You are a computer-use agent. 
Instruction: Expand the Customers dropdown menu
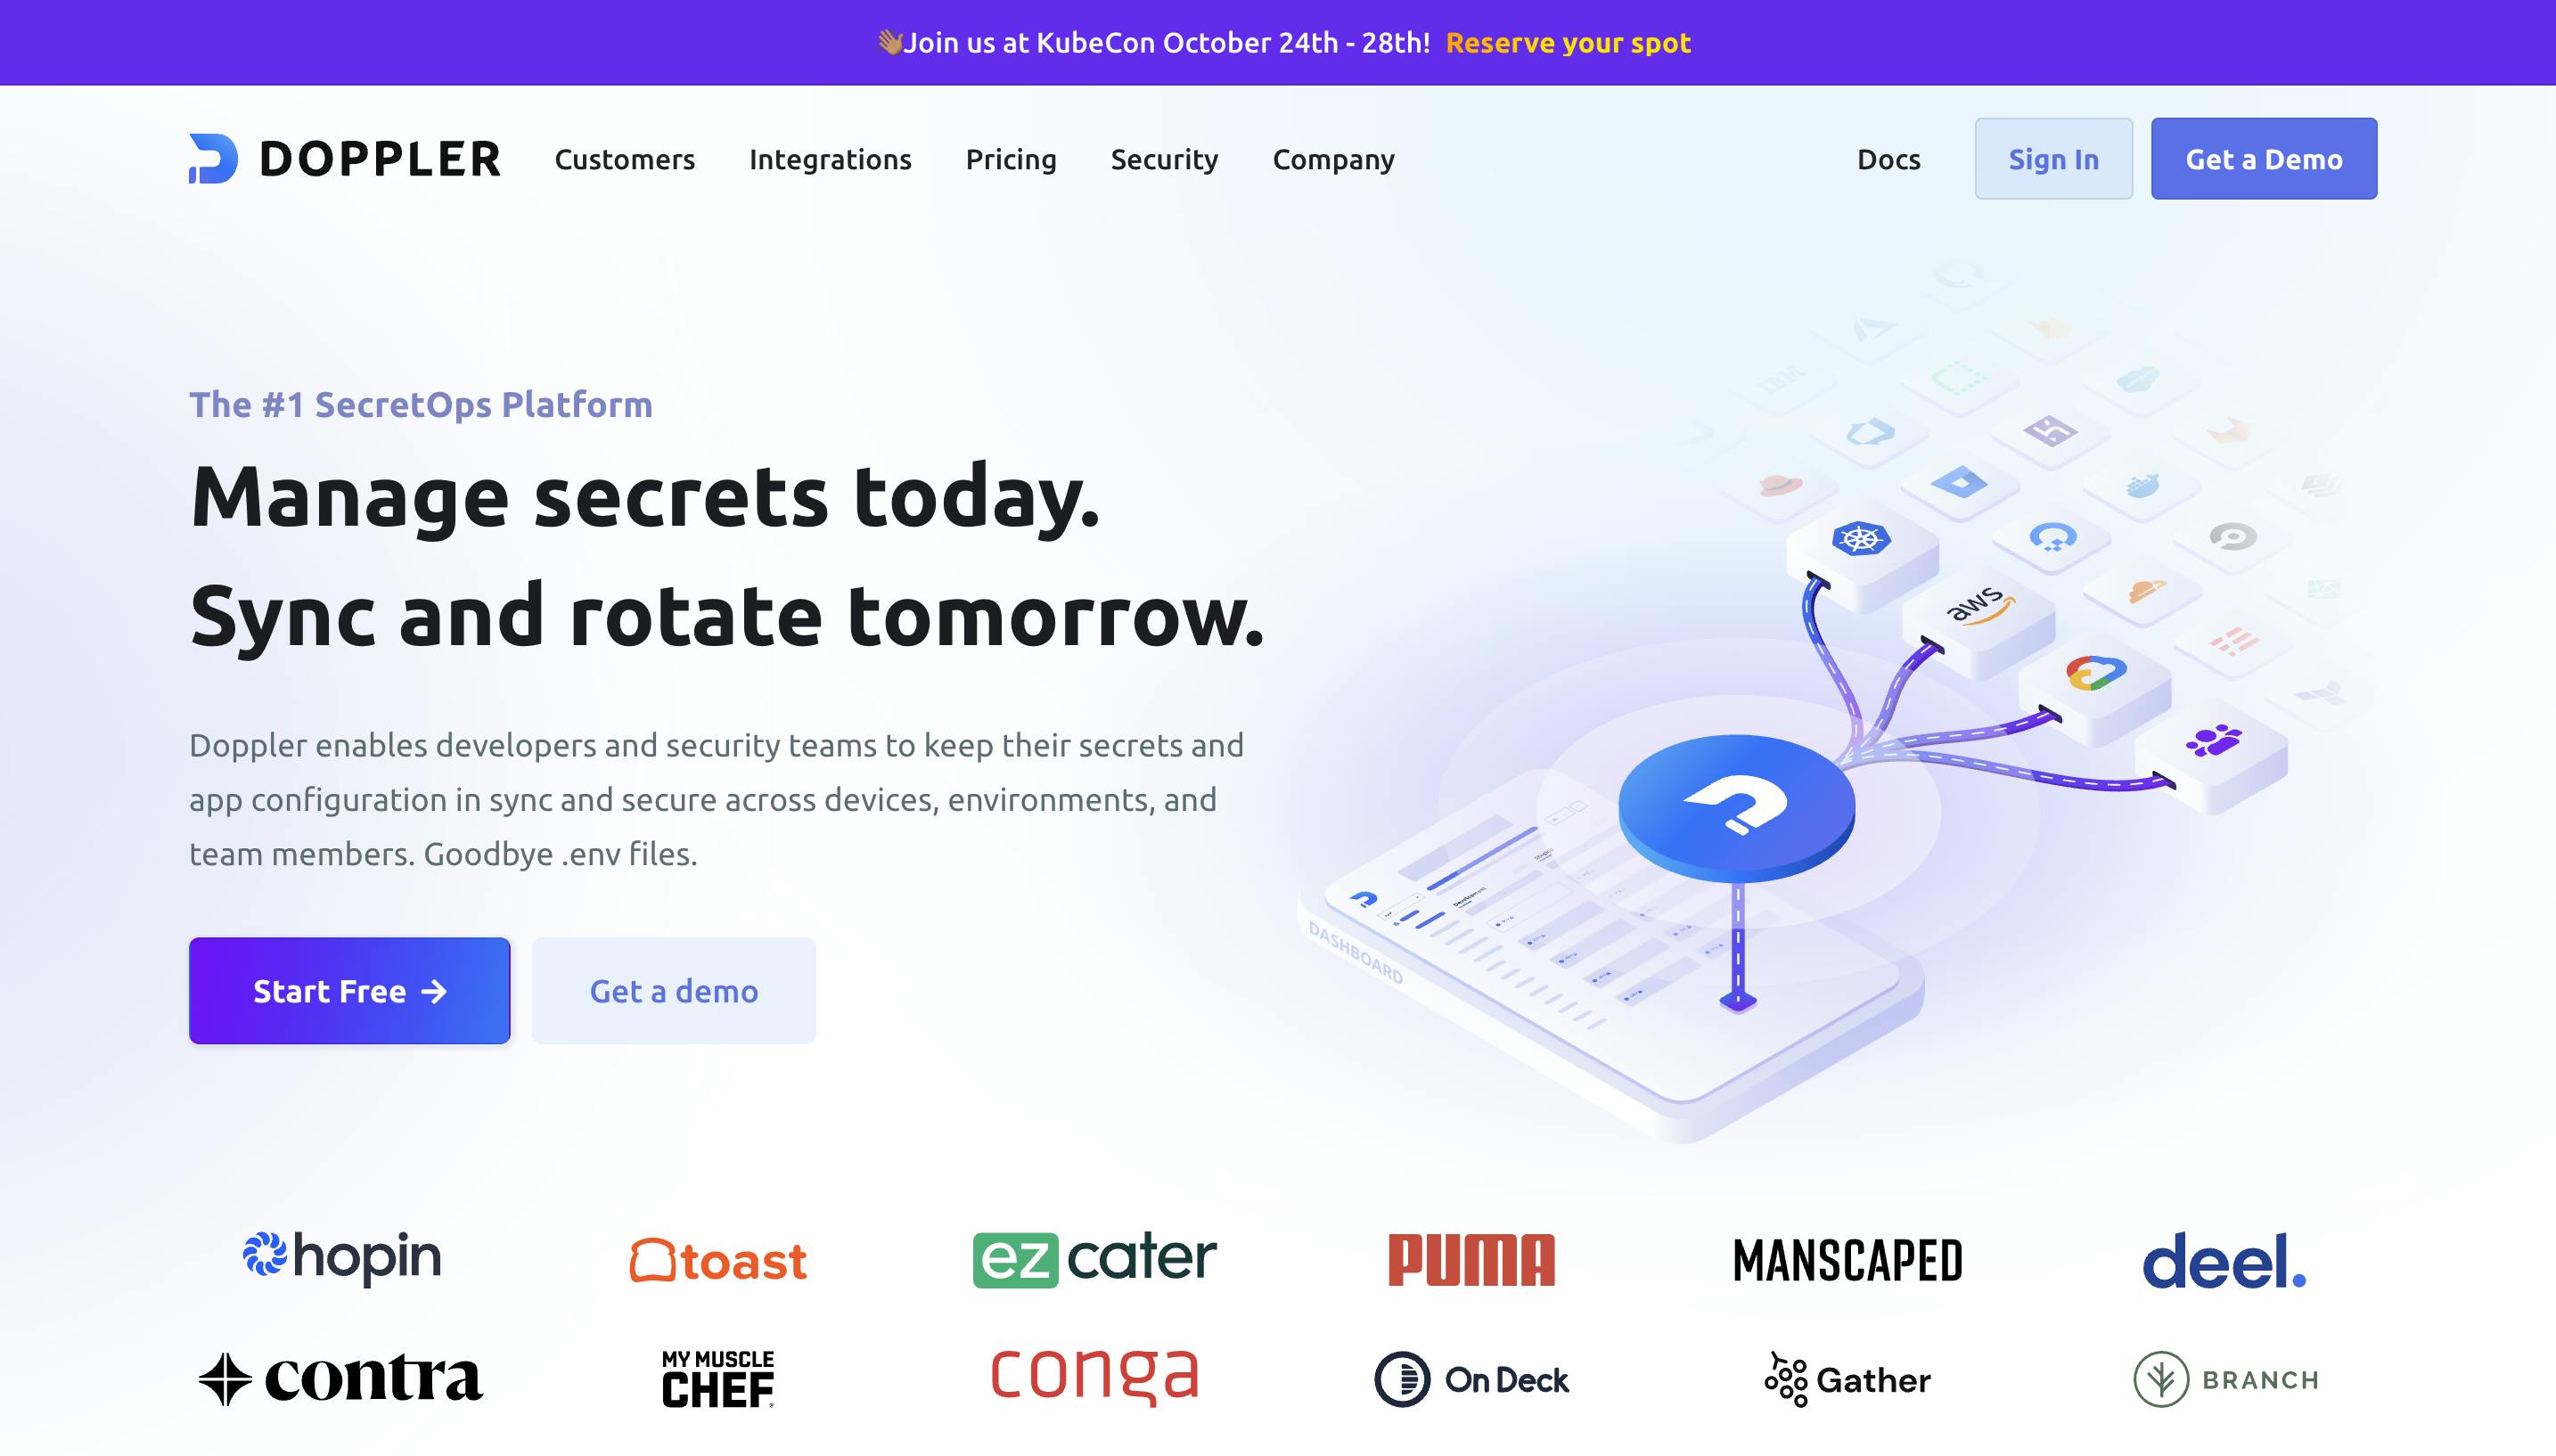tap(623, 158)
